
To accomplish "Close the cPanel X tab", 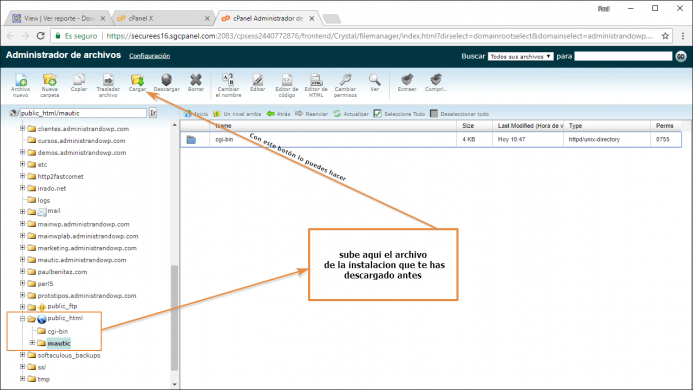I will pos(207,19).
